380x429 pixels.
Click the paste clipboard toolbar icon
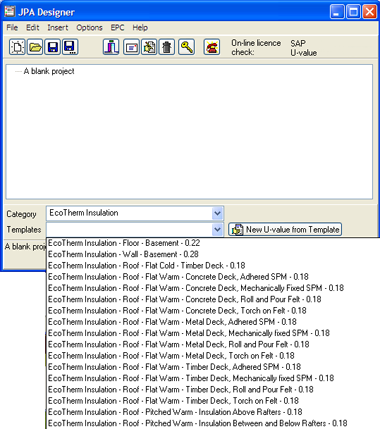tap(149, 47)
